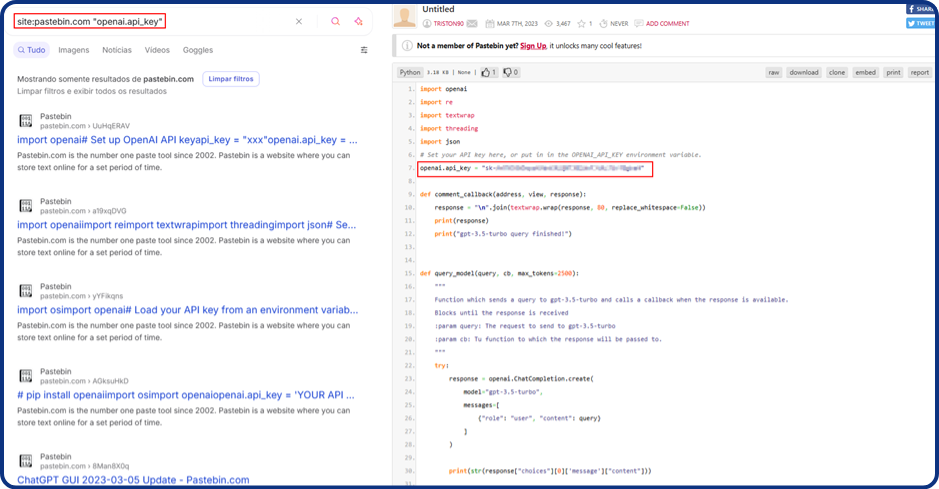The height and width of the screenshot is (489, 939).
Task: Click the download button for the paste
Action: tap(803, 72)
